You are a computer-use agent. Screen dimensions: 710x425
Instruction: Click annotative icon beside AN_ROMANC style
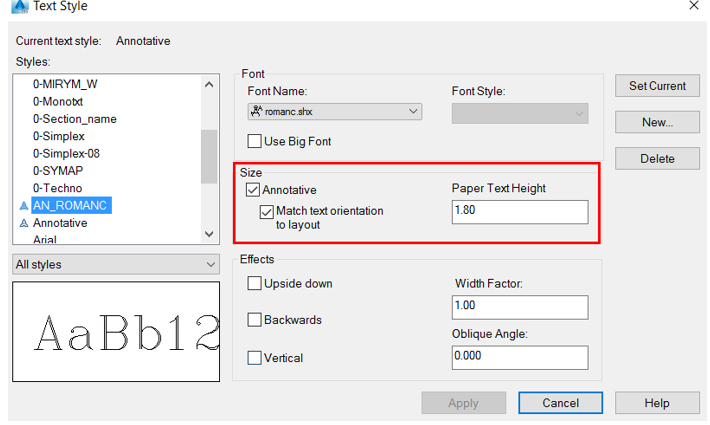click(24, 206)
